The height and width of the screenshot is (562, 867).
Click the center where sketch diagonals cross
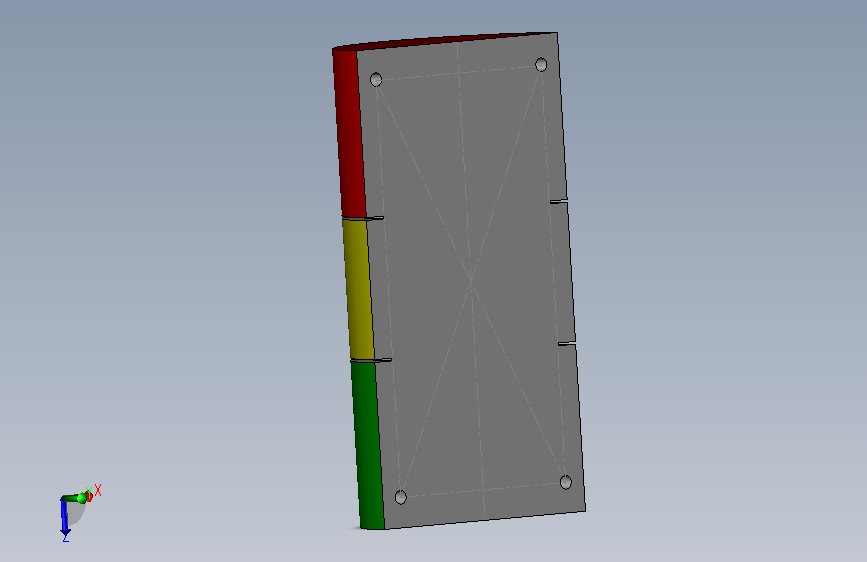471,282
